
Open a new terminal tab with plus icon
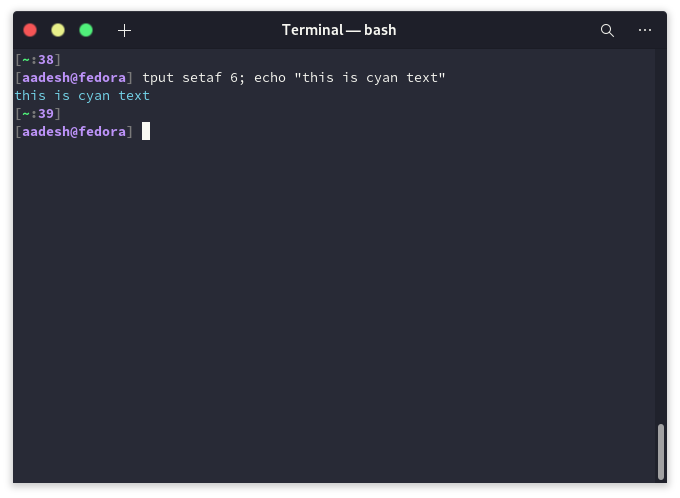pyautogui.click(x=124, y=30)
